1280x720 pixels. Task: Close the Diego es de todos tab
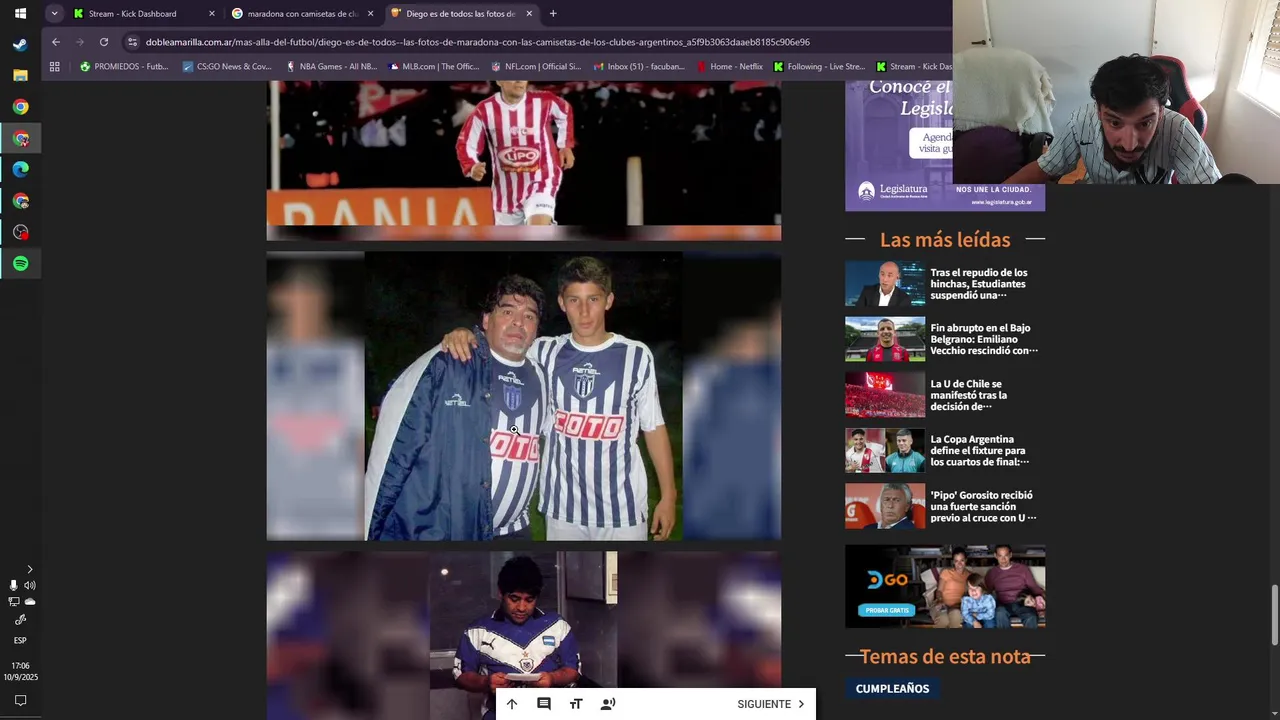pyautogui.click(x=529, y=14)
